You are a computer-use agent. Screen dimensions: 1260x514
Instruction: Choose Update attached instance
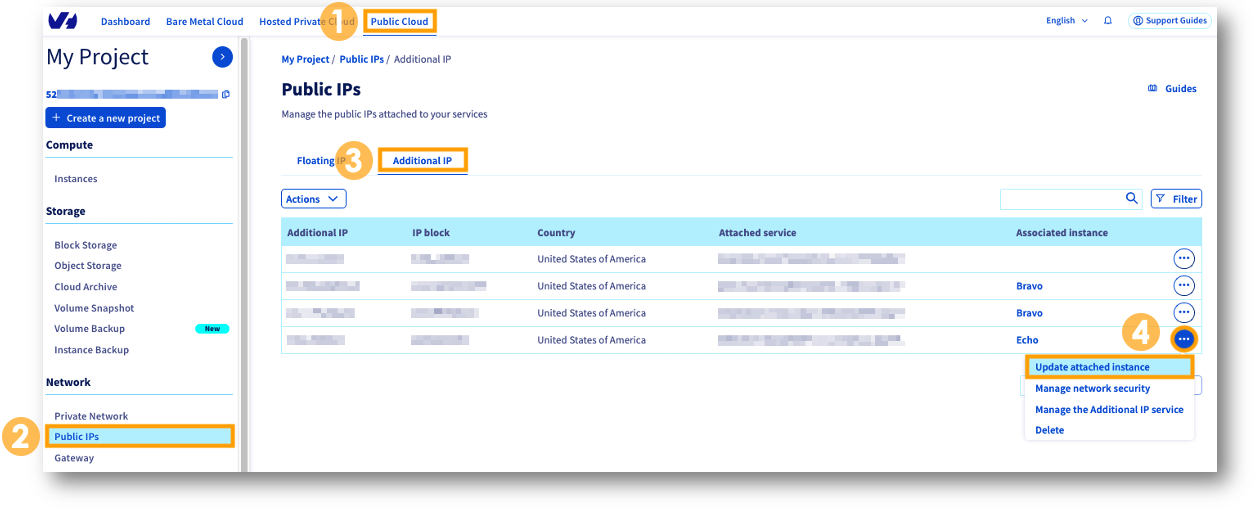tap(1109, 367)
